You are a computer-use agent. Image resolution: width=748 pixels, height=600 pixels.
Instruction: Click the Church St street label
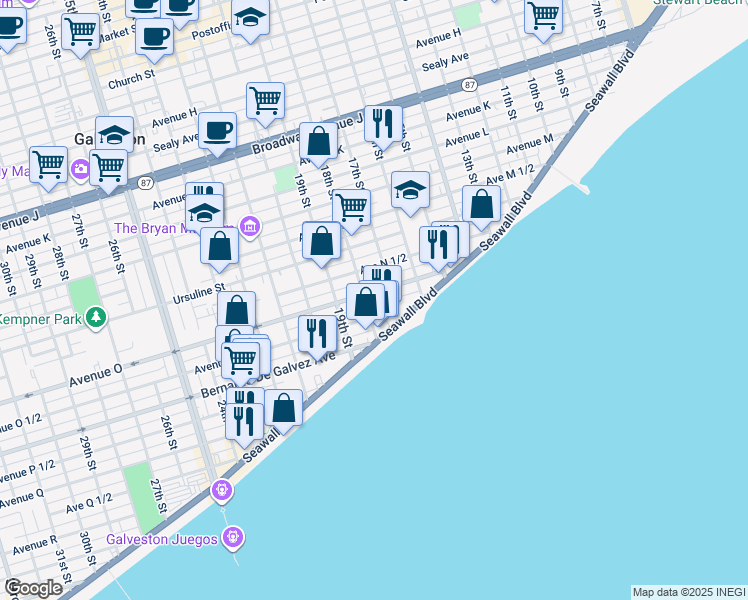(x=132, y=79)
